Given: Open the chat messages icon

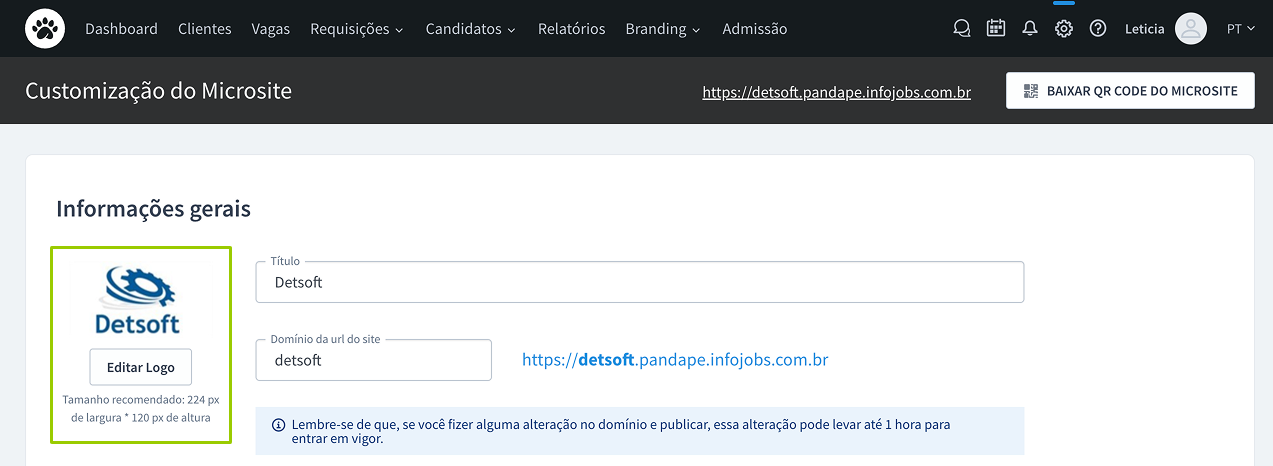Looking at the screenshot, I should click(x=962, y=29).
